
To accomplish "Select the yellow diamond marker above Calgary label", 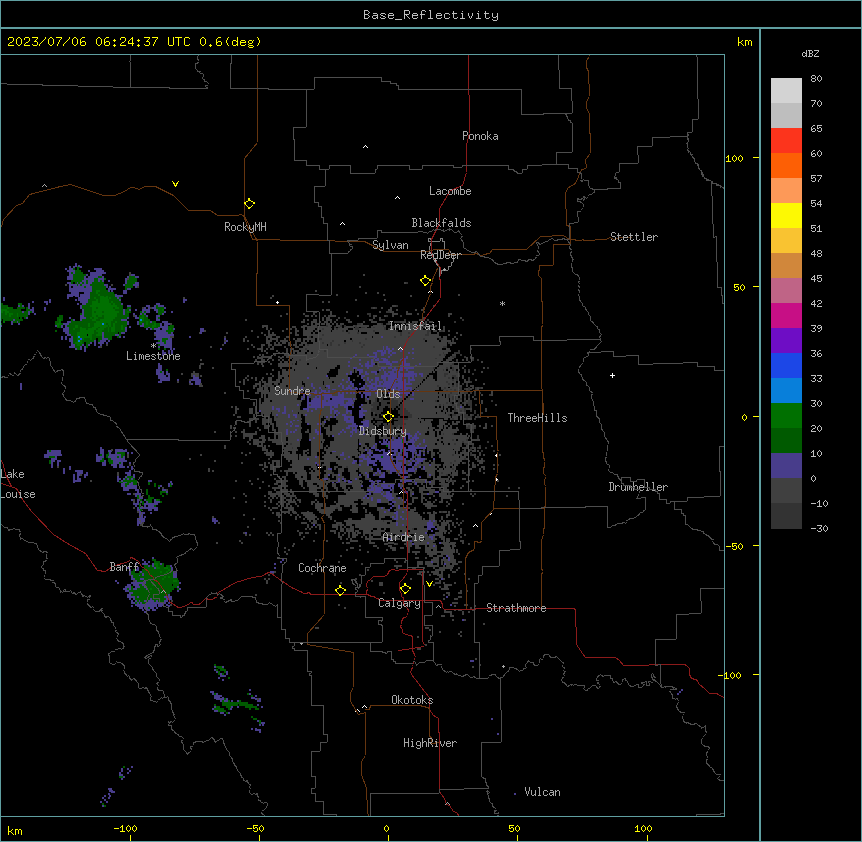I will (x=405, y=589).
